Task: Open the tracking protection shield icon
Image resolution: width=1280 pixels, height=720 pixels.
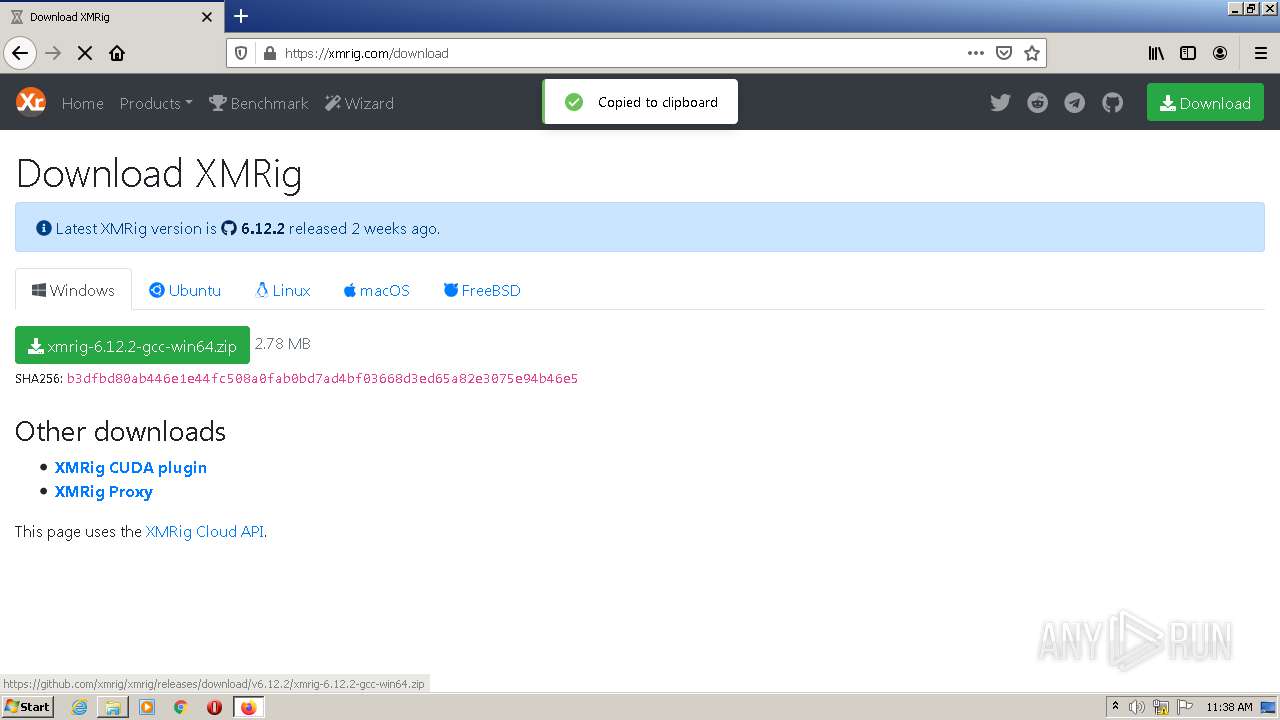Action: pyautogui.click(x=241, y=53)
